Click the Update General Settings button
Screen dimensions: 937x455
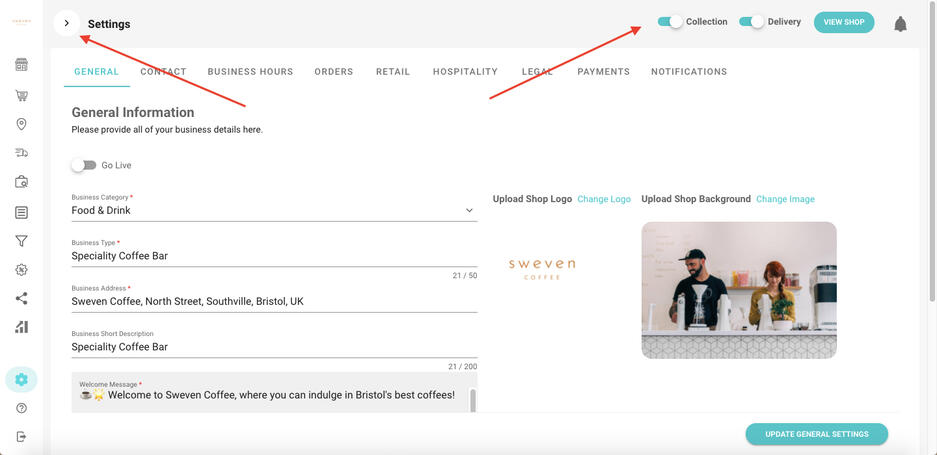pos(816,434)
